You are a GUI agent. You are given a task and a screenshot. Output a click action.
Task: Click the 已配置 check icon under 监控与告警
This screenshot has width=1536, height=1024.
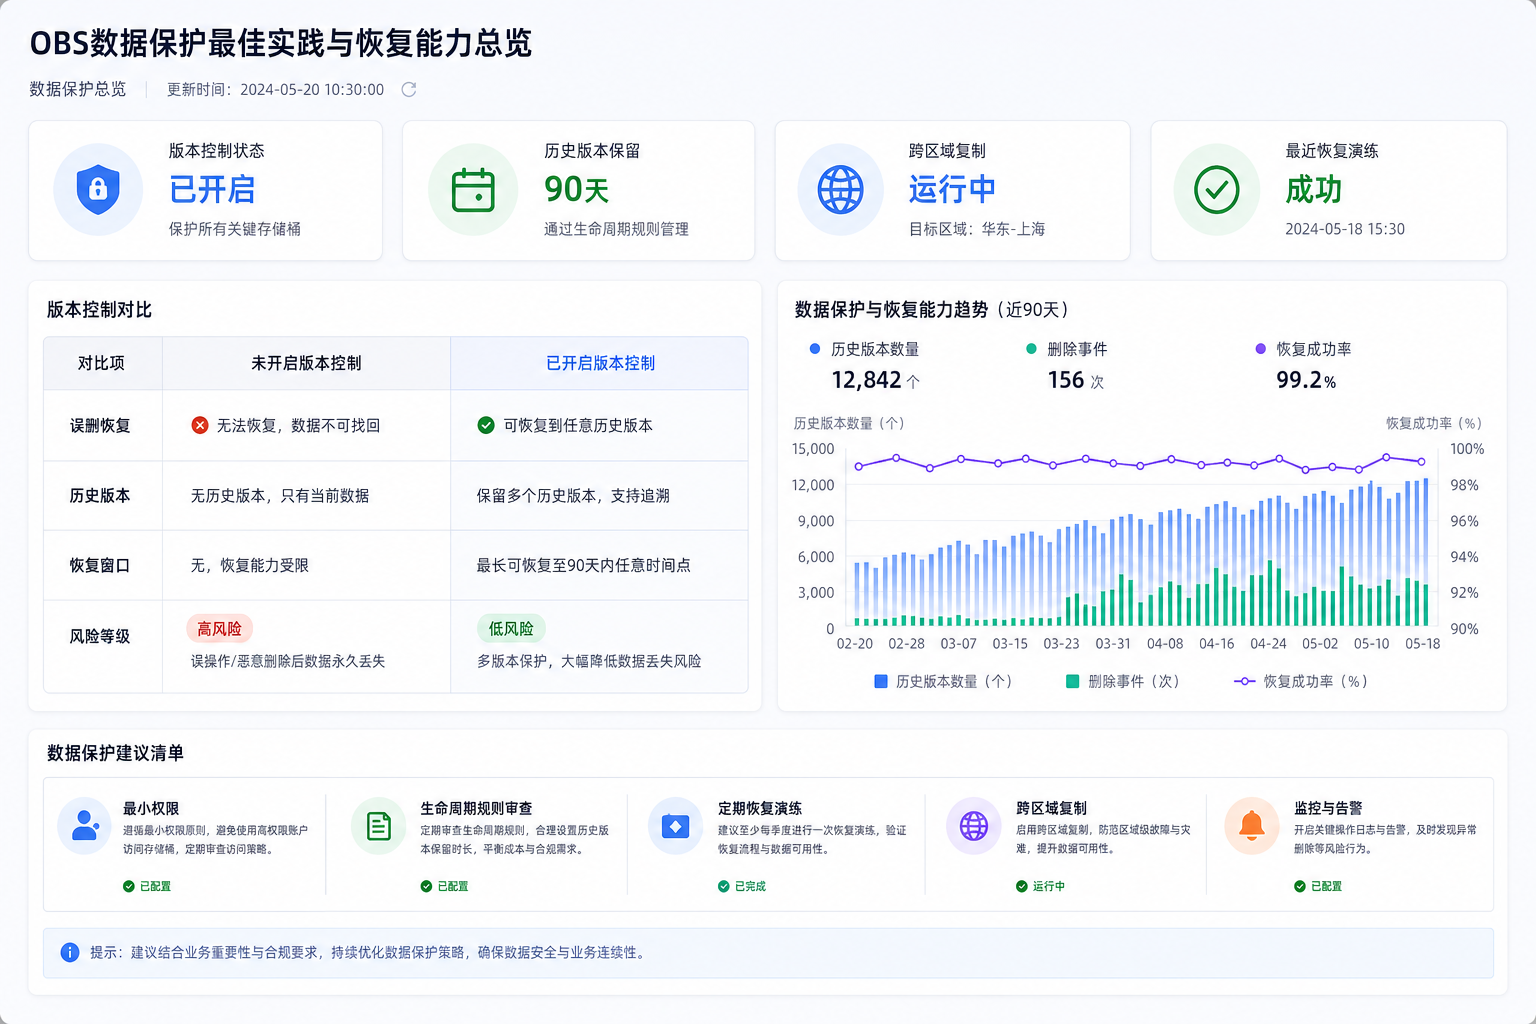(x=1300, y=886)
